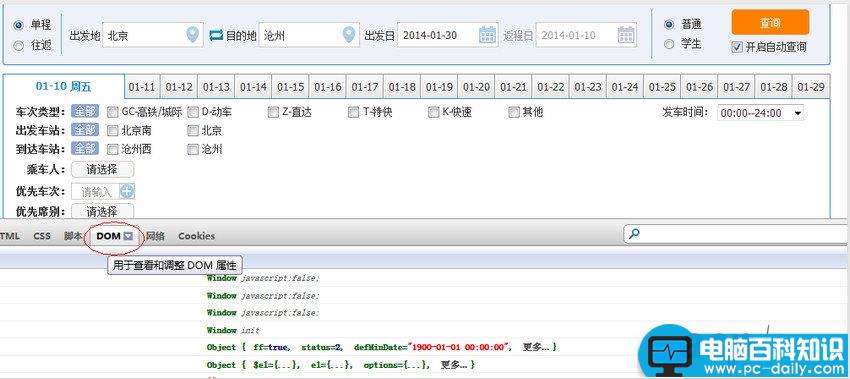This screenshot has width=850, height=379.
Task: Click the 优先车次 请输入 input field
Action: coord(96,191)
